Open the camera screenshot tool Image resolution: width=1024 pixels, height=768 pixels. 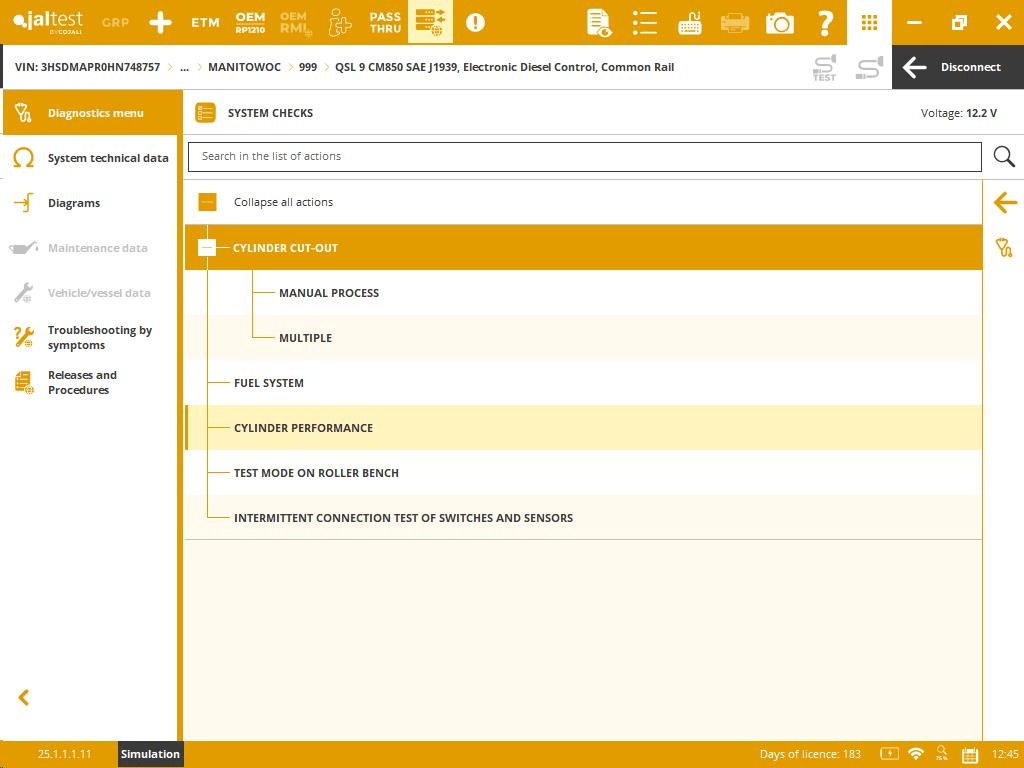point(779,22)
